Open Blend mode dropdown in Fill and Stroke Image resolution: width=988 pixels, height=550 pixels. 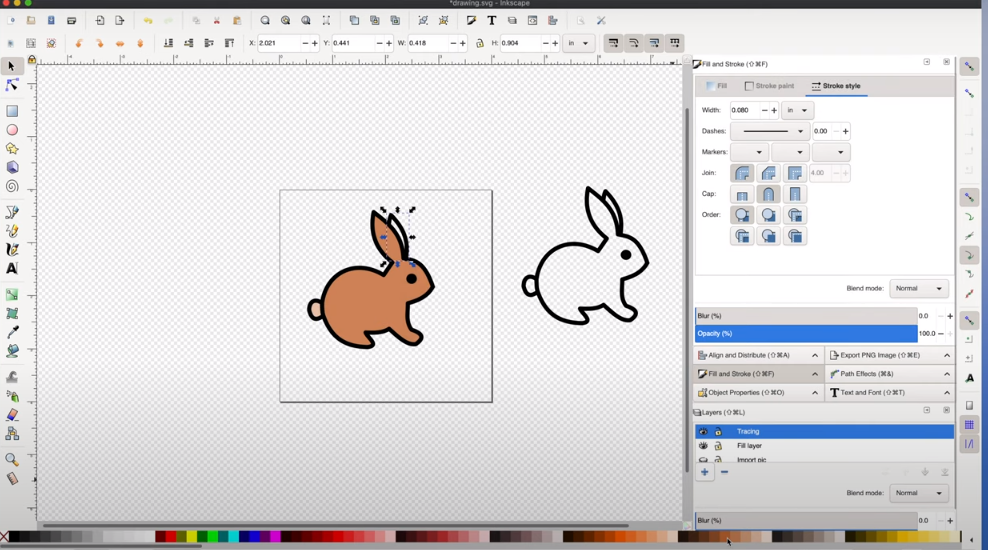(x=919, y=289)
